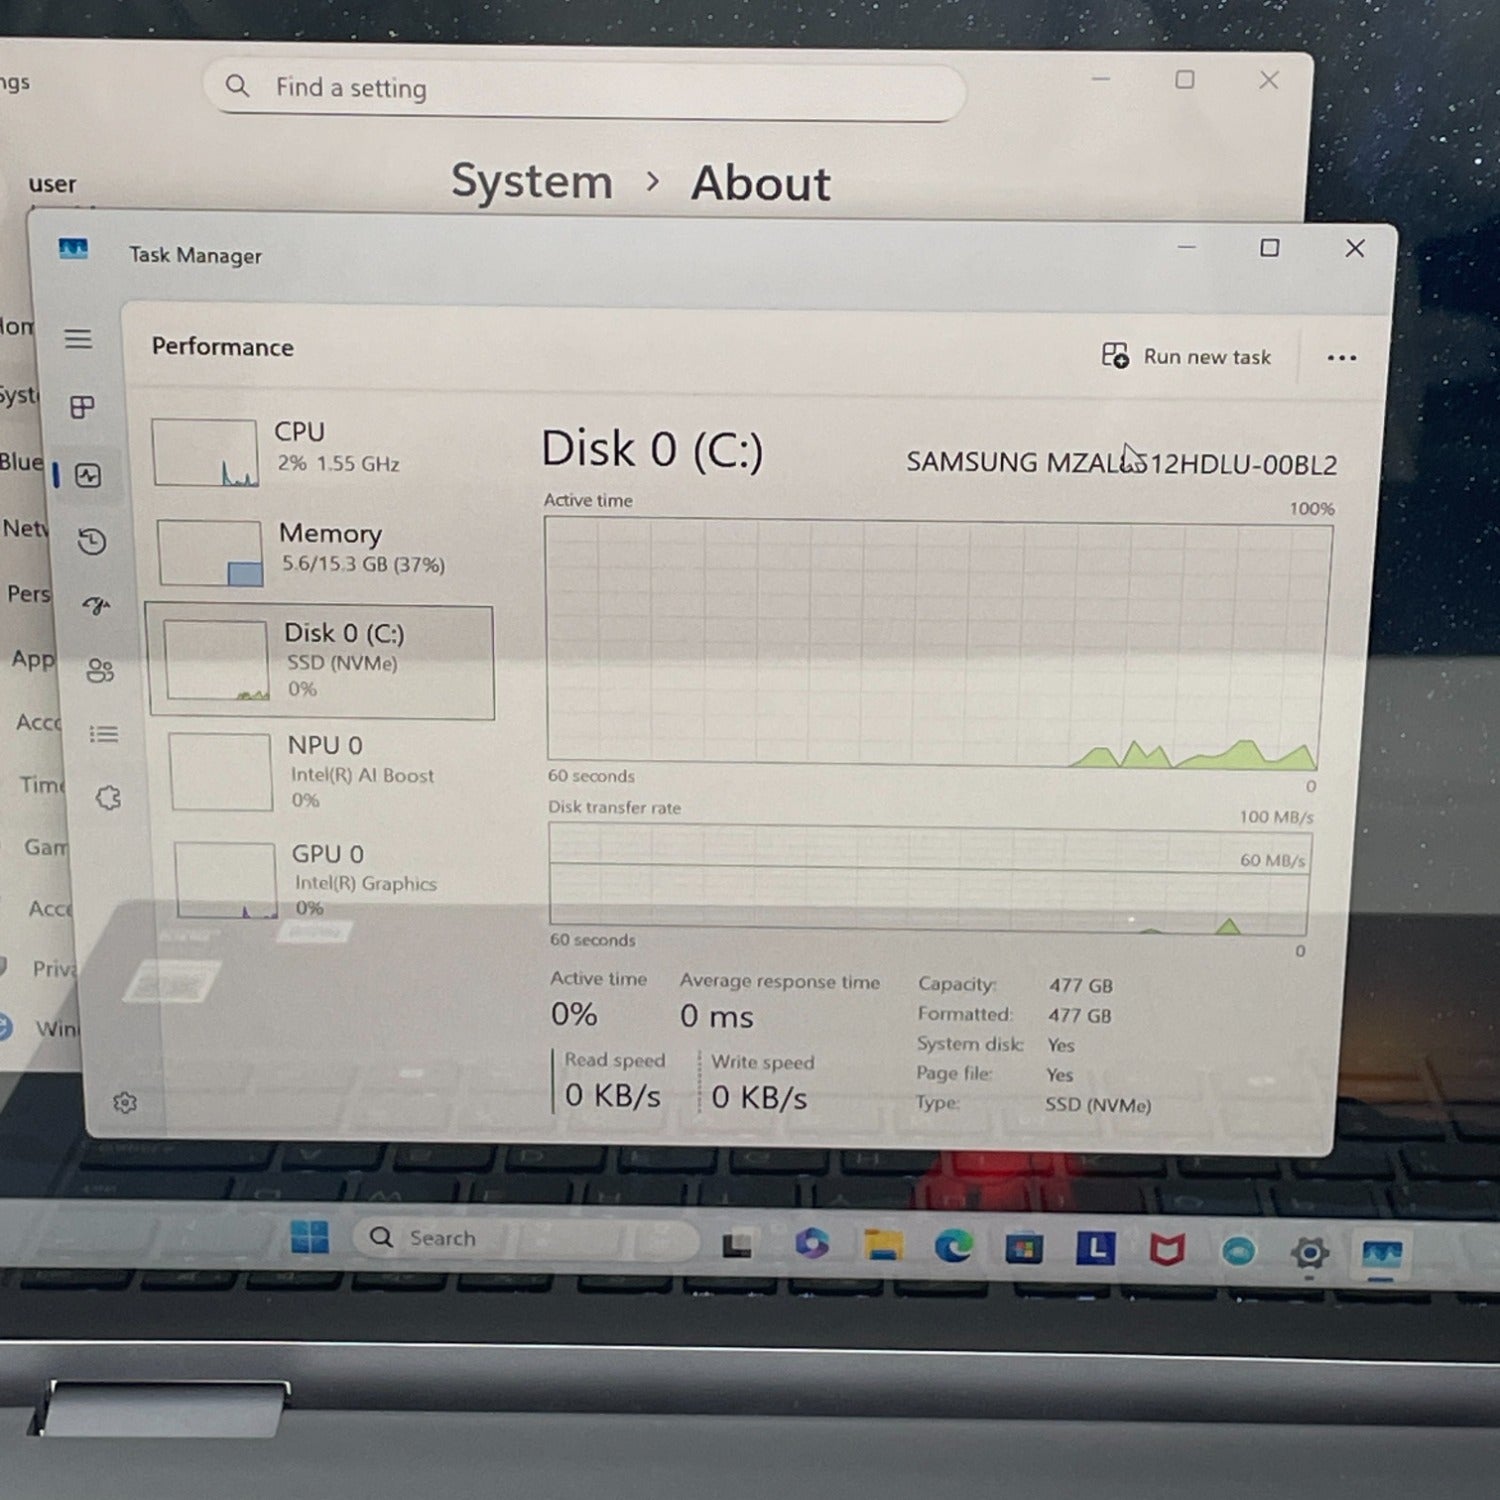Open Task Manager settings gear

click(125, 1102)
